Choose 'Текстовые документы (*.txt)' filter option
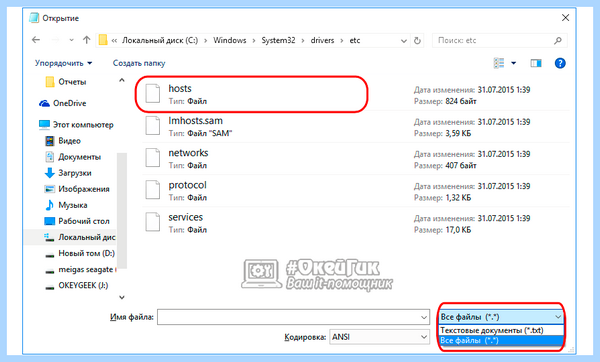 click(x=501, y=330)
